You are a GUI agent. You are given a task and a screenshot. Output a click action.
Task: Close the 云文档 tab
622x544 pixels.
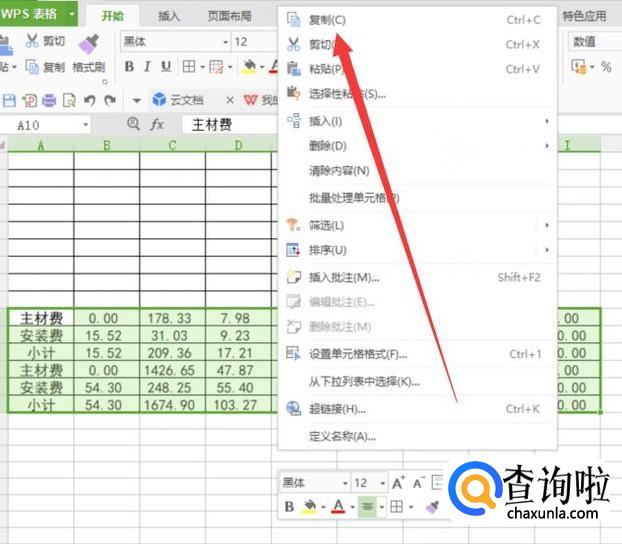tap(230, 100)
